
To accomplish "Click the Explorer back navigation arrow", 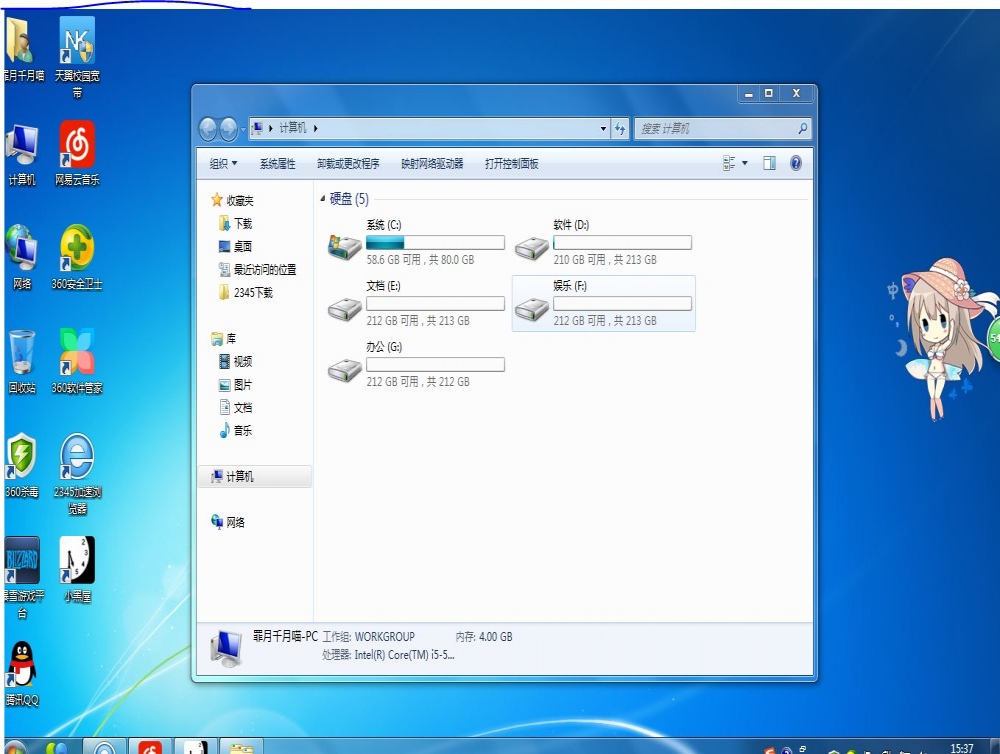I will point(208,129).
